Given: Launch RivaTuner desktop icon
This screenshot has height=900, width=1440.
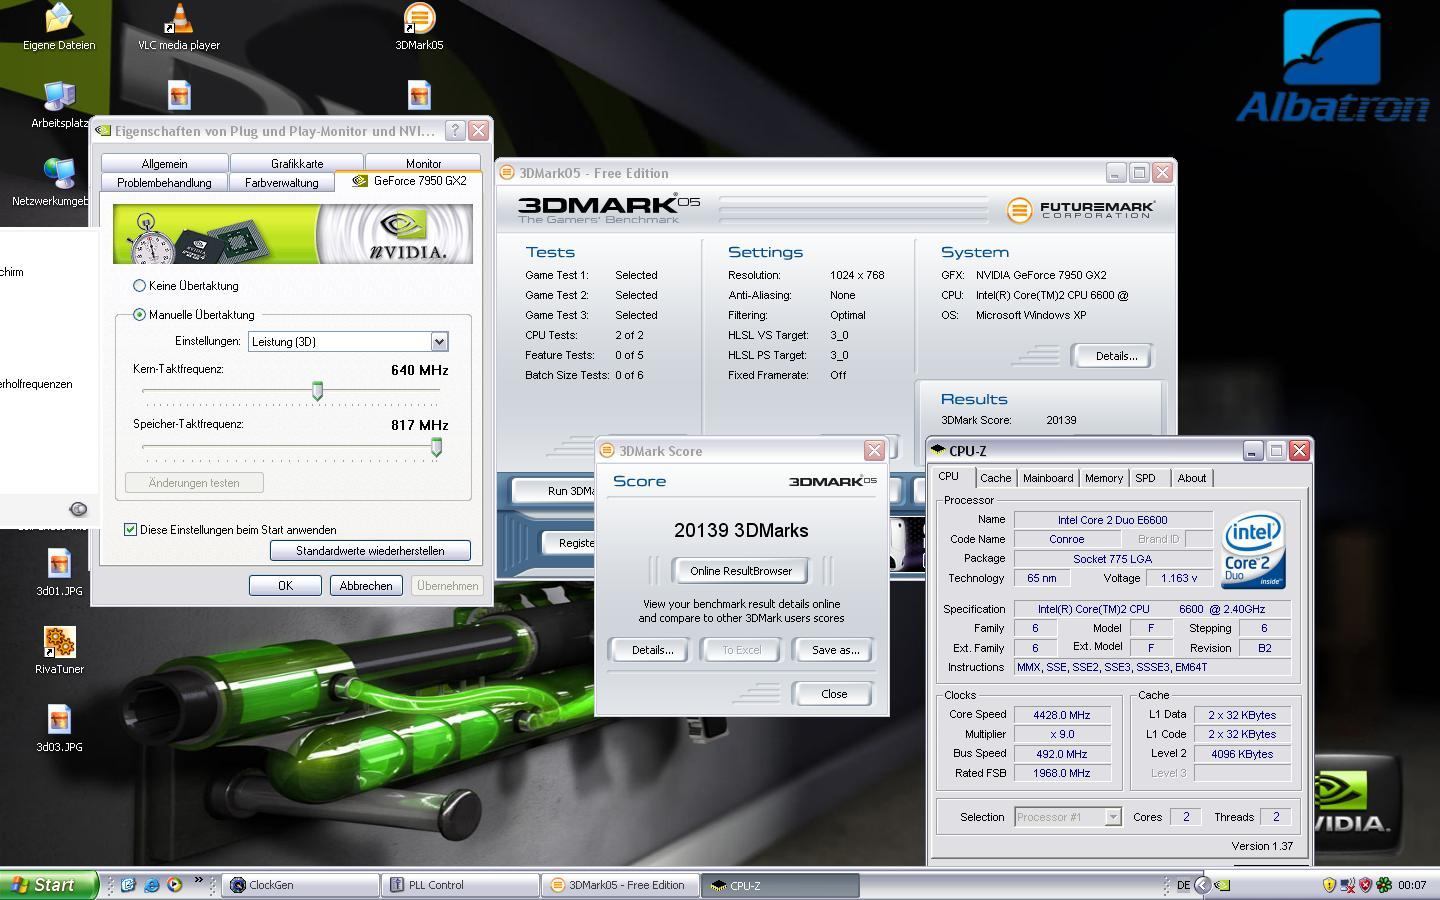Looking at the screenshot, I should 59,651.
